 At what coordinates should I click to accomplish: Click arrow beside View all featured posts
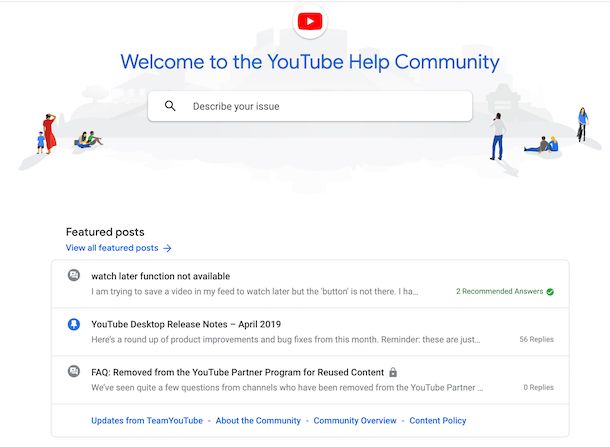[x=167, y=248]
